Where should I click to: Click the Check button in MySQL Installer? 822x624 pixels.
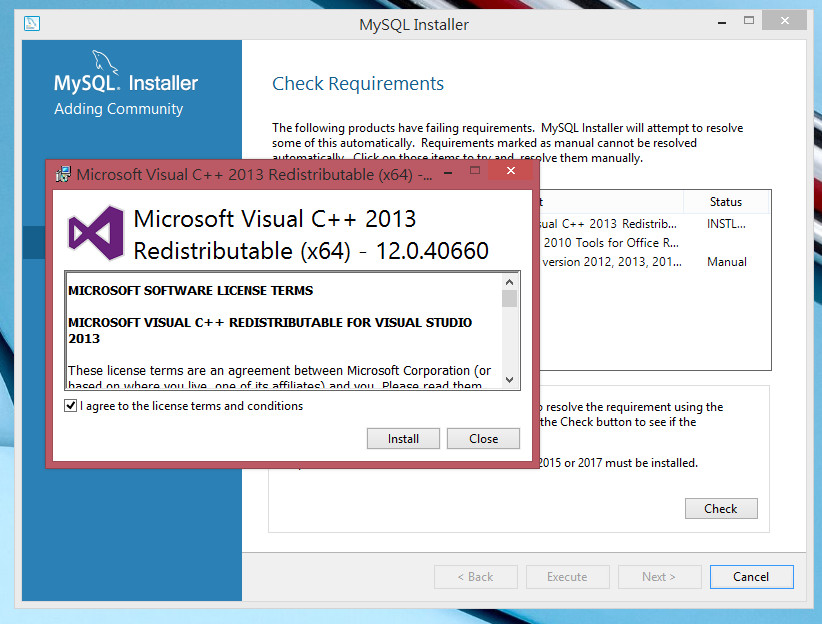point(721,509)
